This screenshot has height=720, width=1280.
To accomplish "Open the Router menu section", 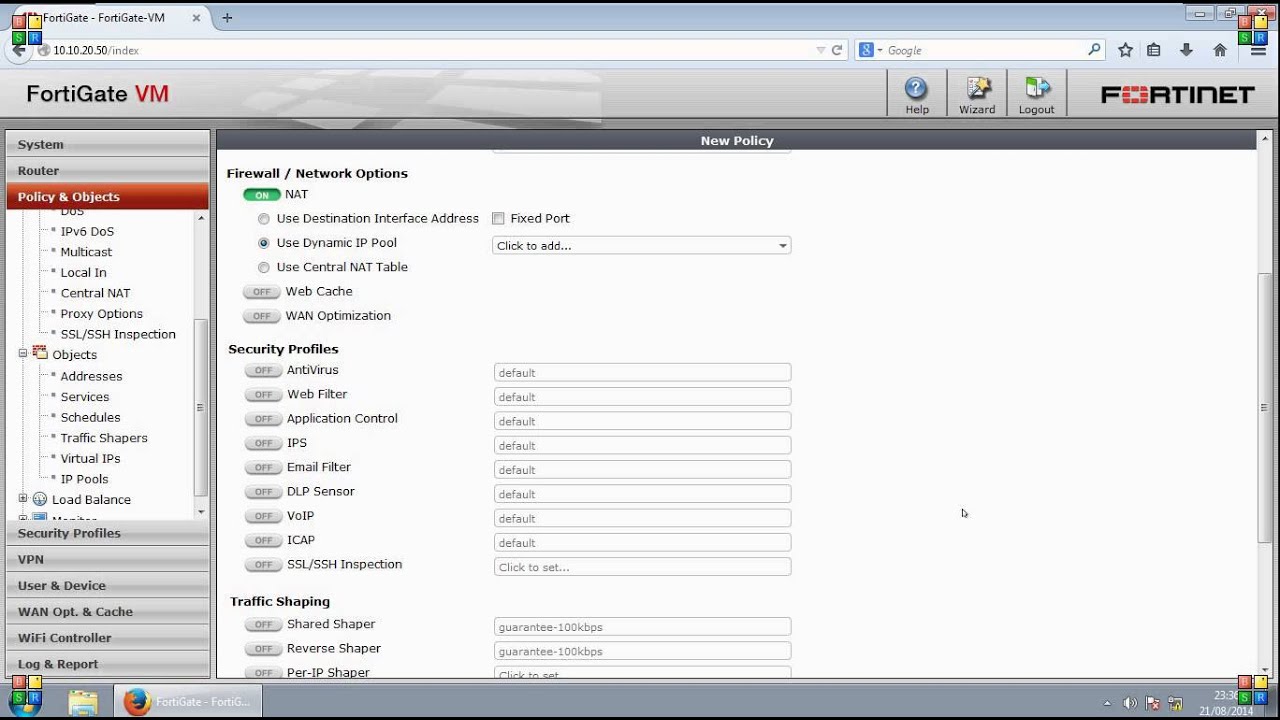I will click(x=108, y=170).
